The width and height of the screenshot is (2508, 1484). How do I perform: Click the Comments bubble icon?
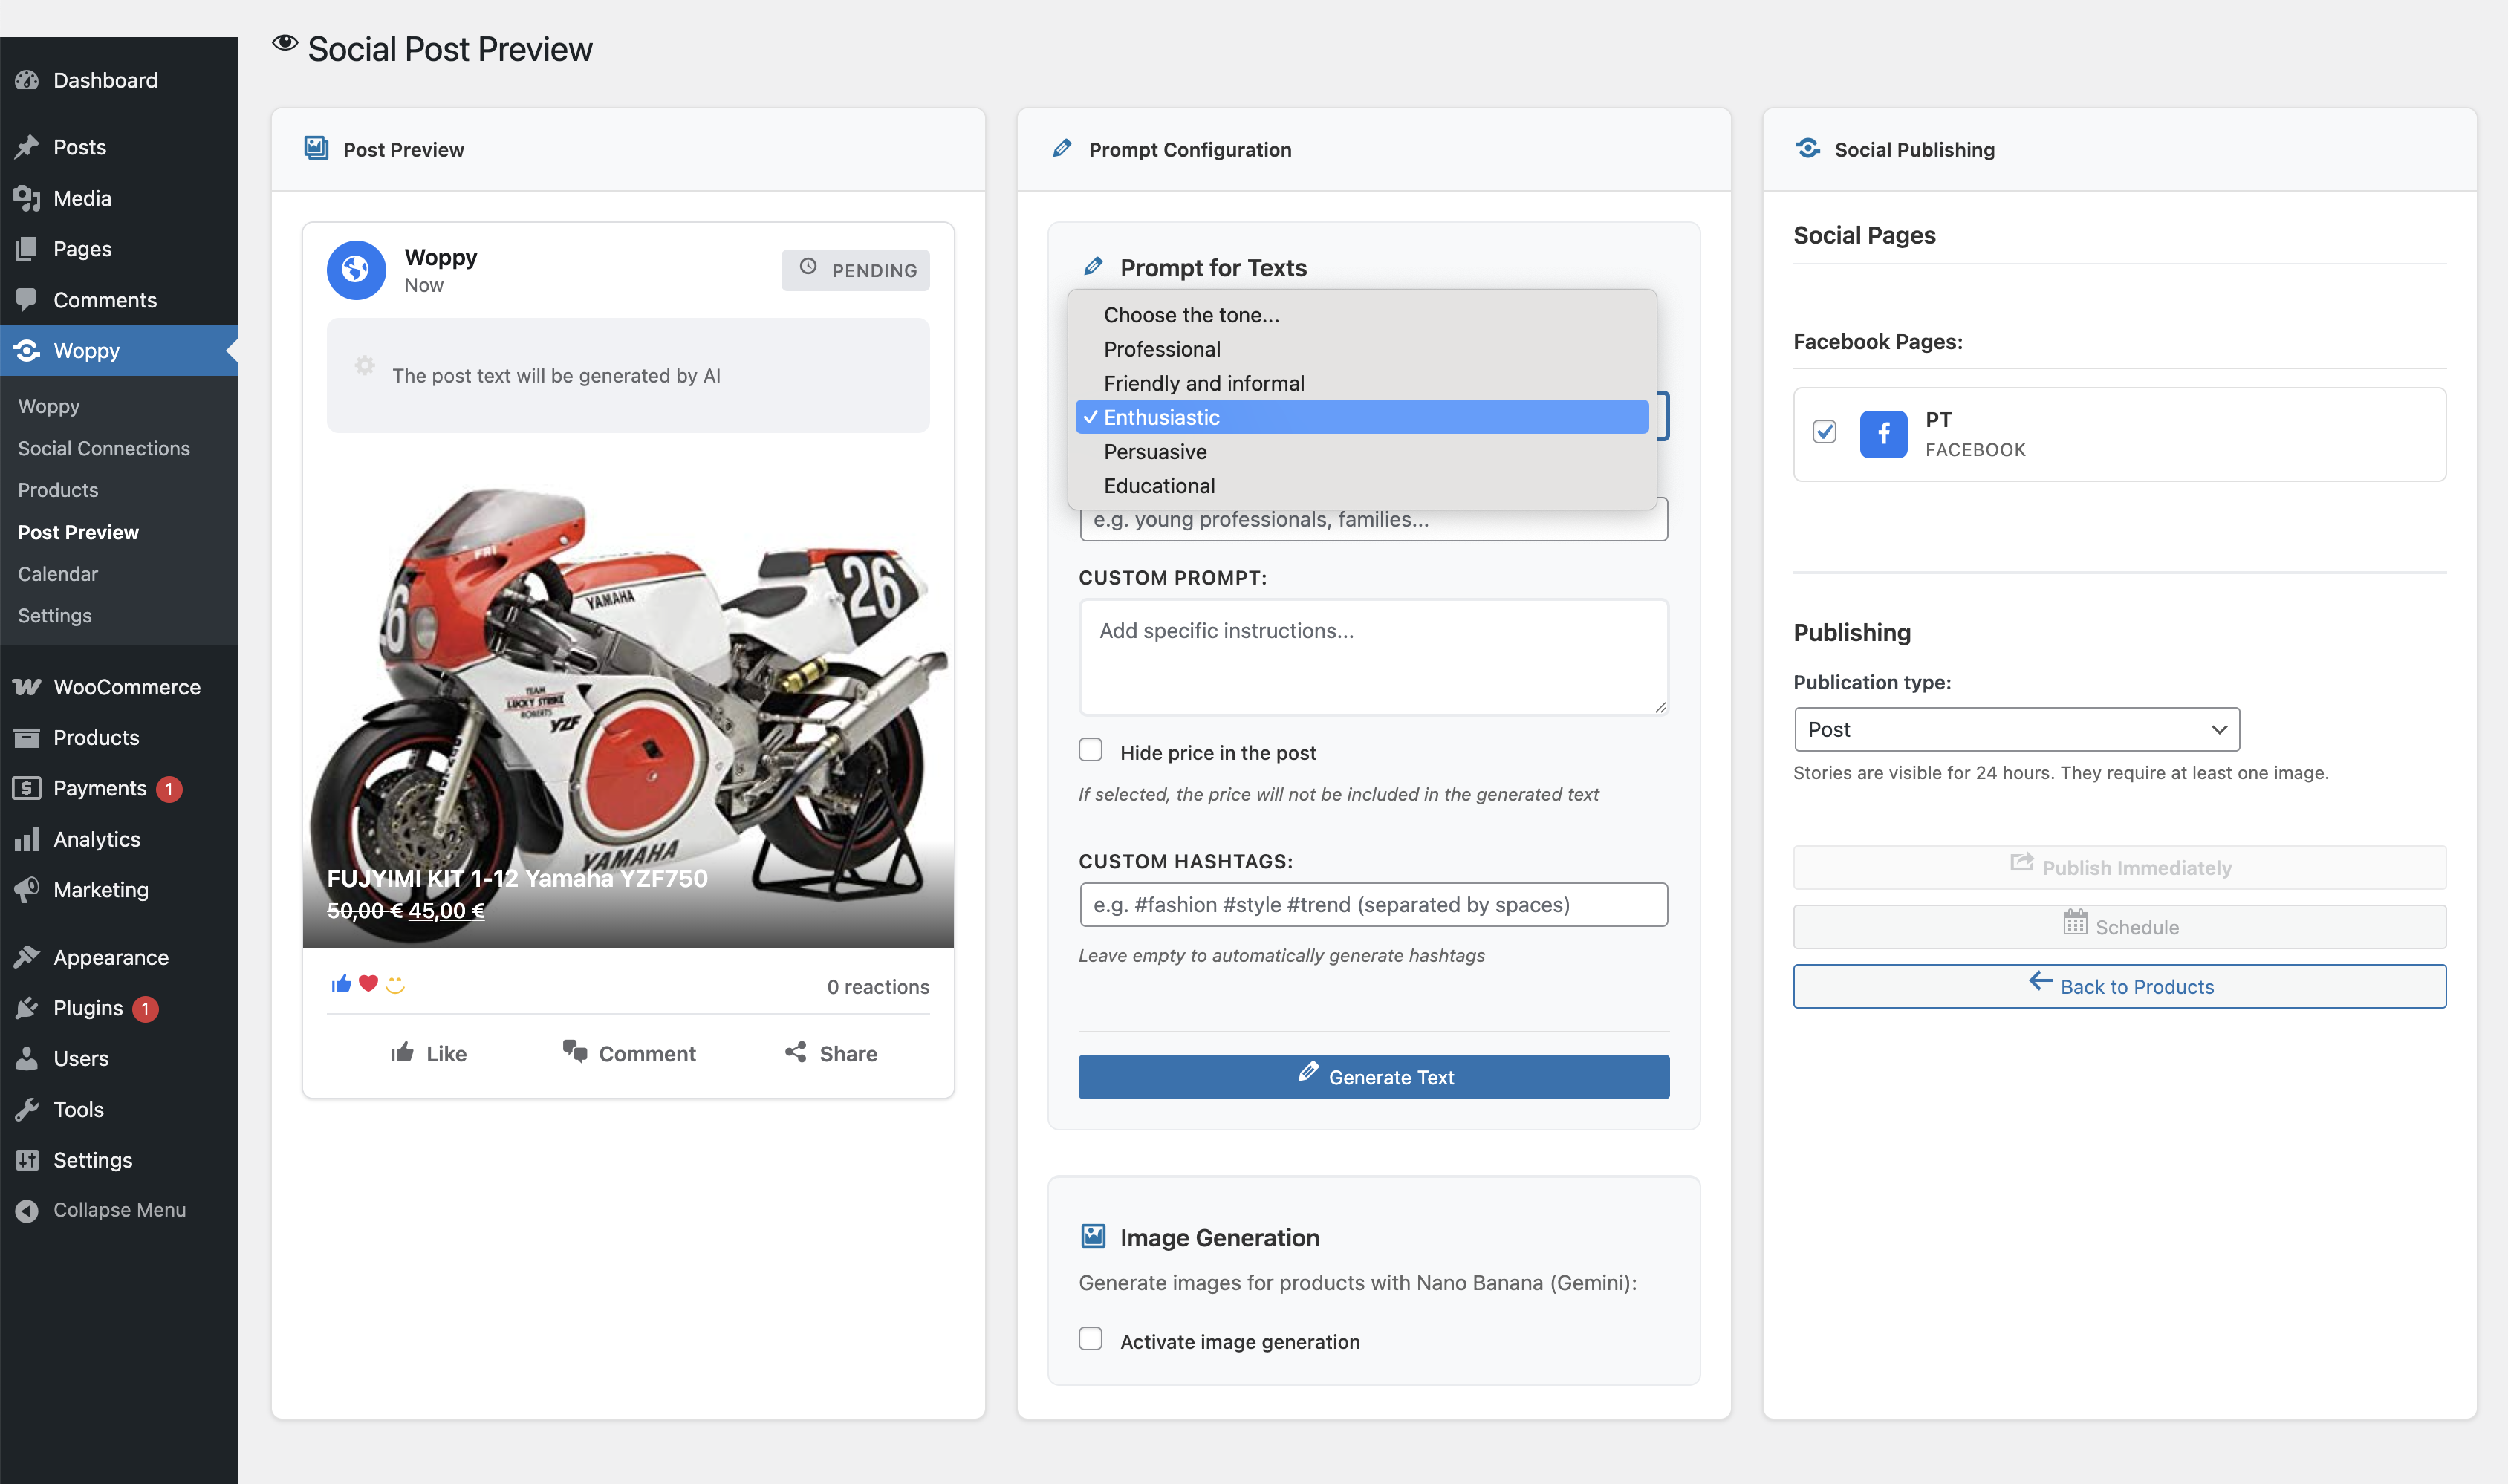point(27,300)
